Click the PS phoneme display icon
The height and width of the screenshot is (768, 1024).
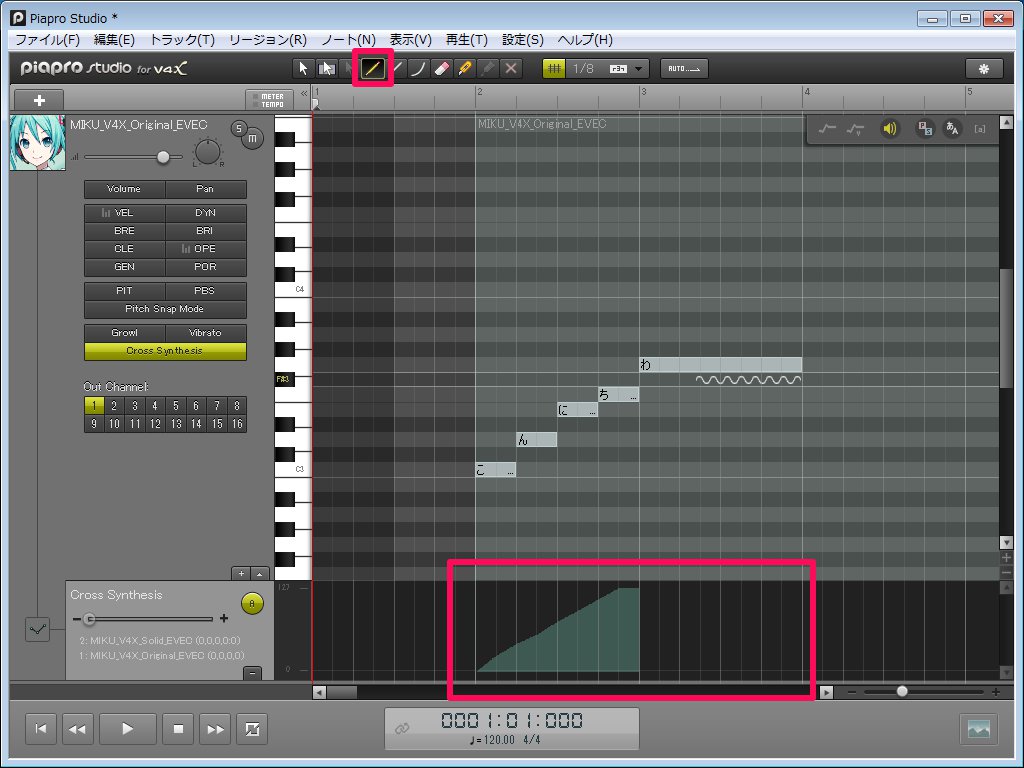[x=924, y=129]
